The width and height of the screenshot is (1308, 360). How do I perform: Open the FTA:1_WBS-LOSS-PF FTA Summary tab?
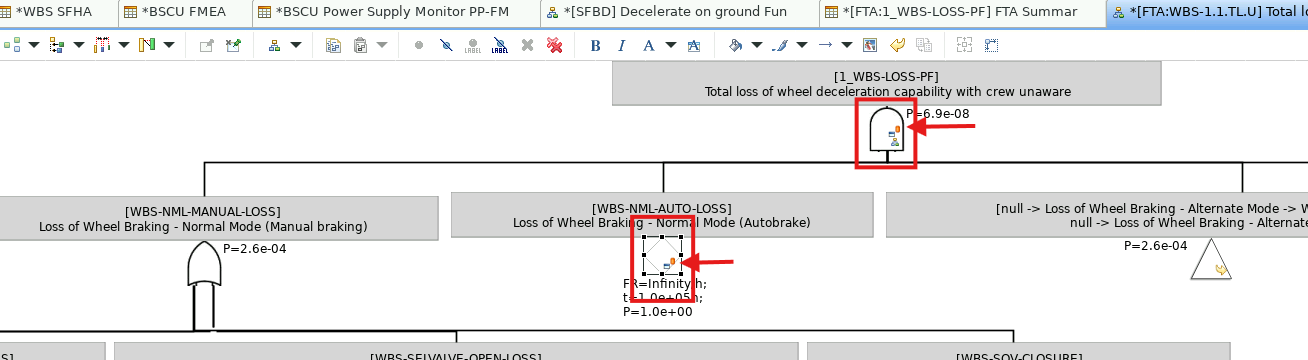962,12
